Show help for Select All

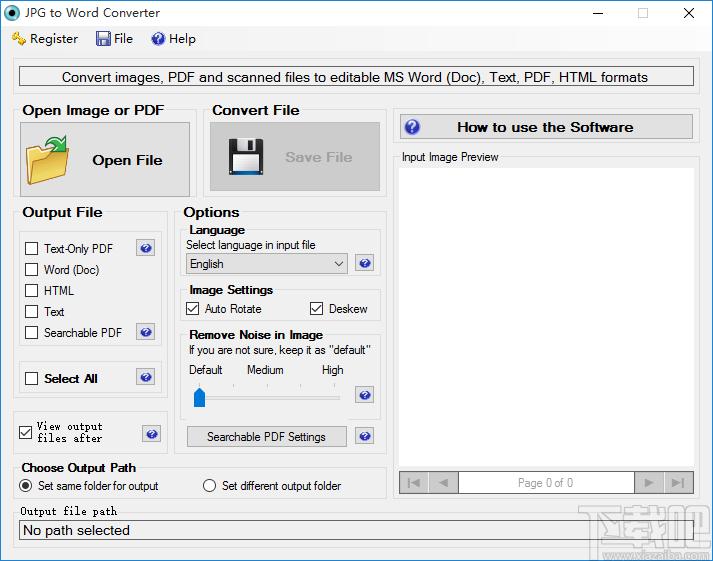[x=146, y=377]
